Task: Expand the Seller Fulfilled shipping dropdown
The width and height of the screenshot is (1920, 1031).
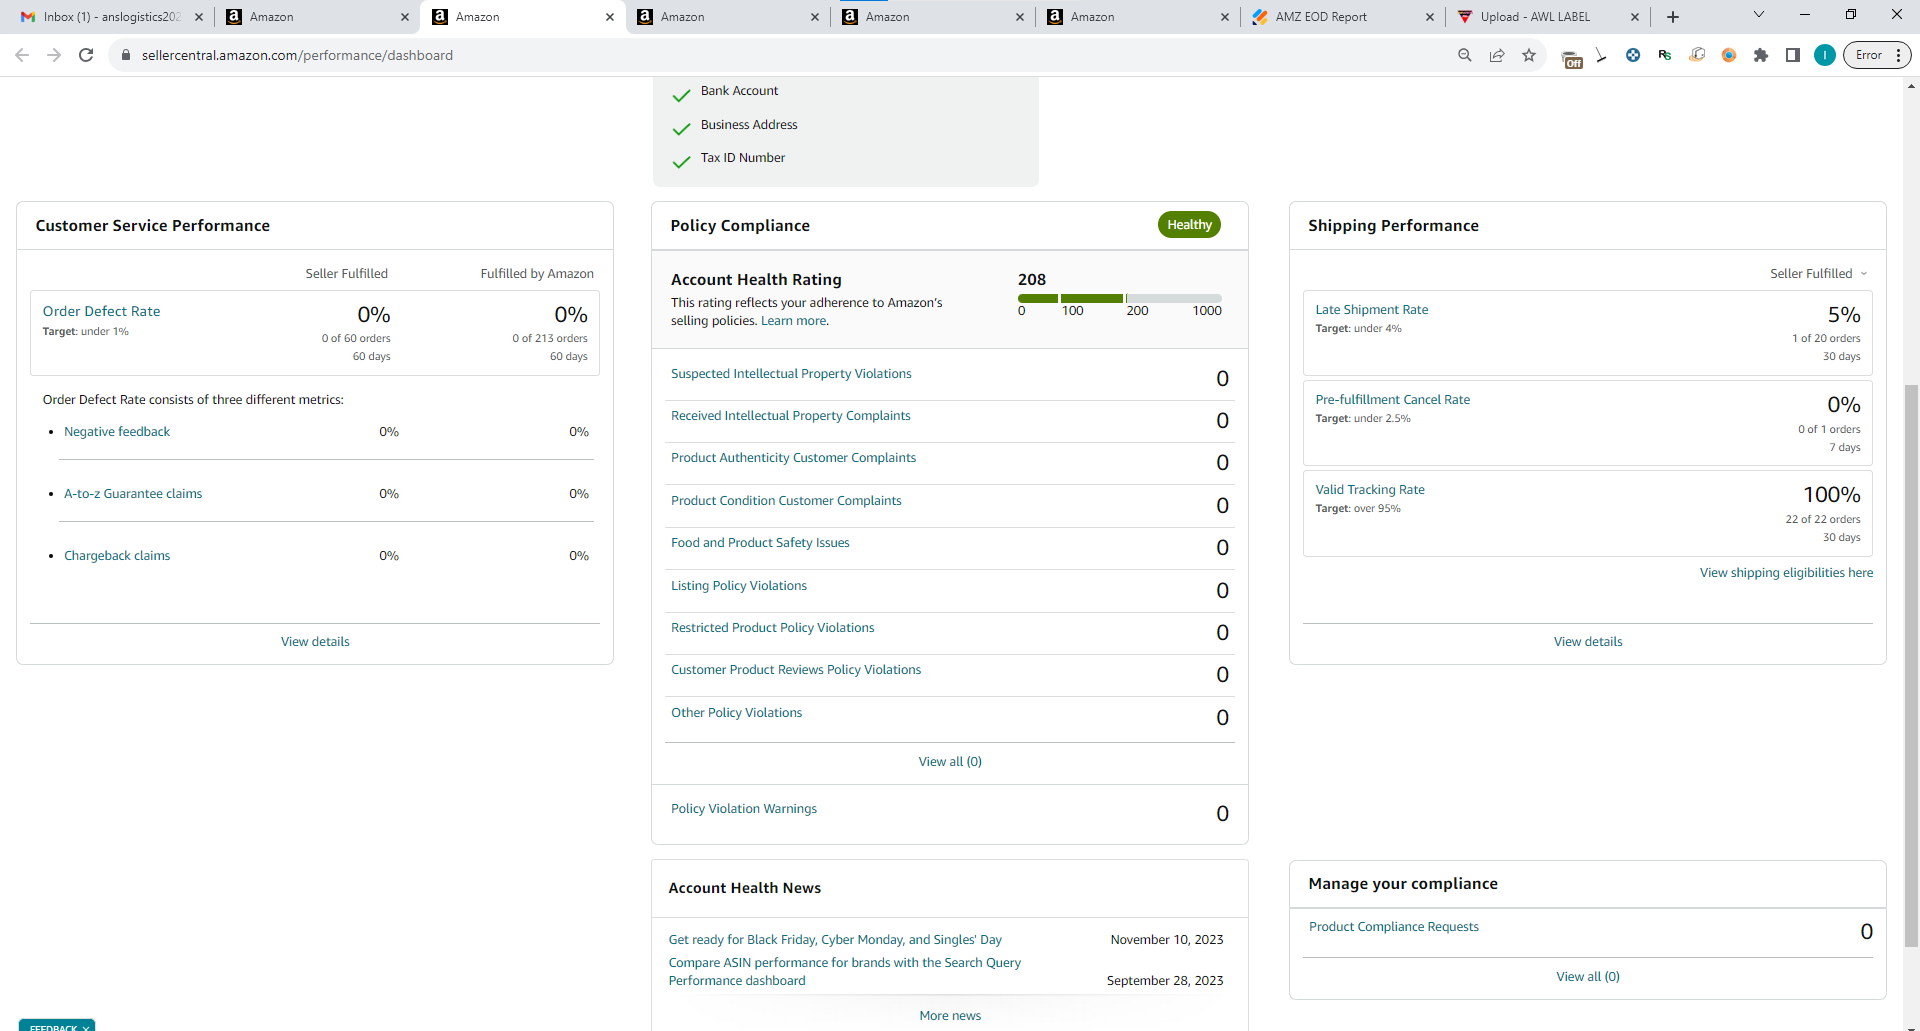Action: point(1818,274)
